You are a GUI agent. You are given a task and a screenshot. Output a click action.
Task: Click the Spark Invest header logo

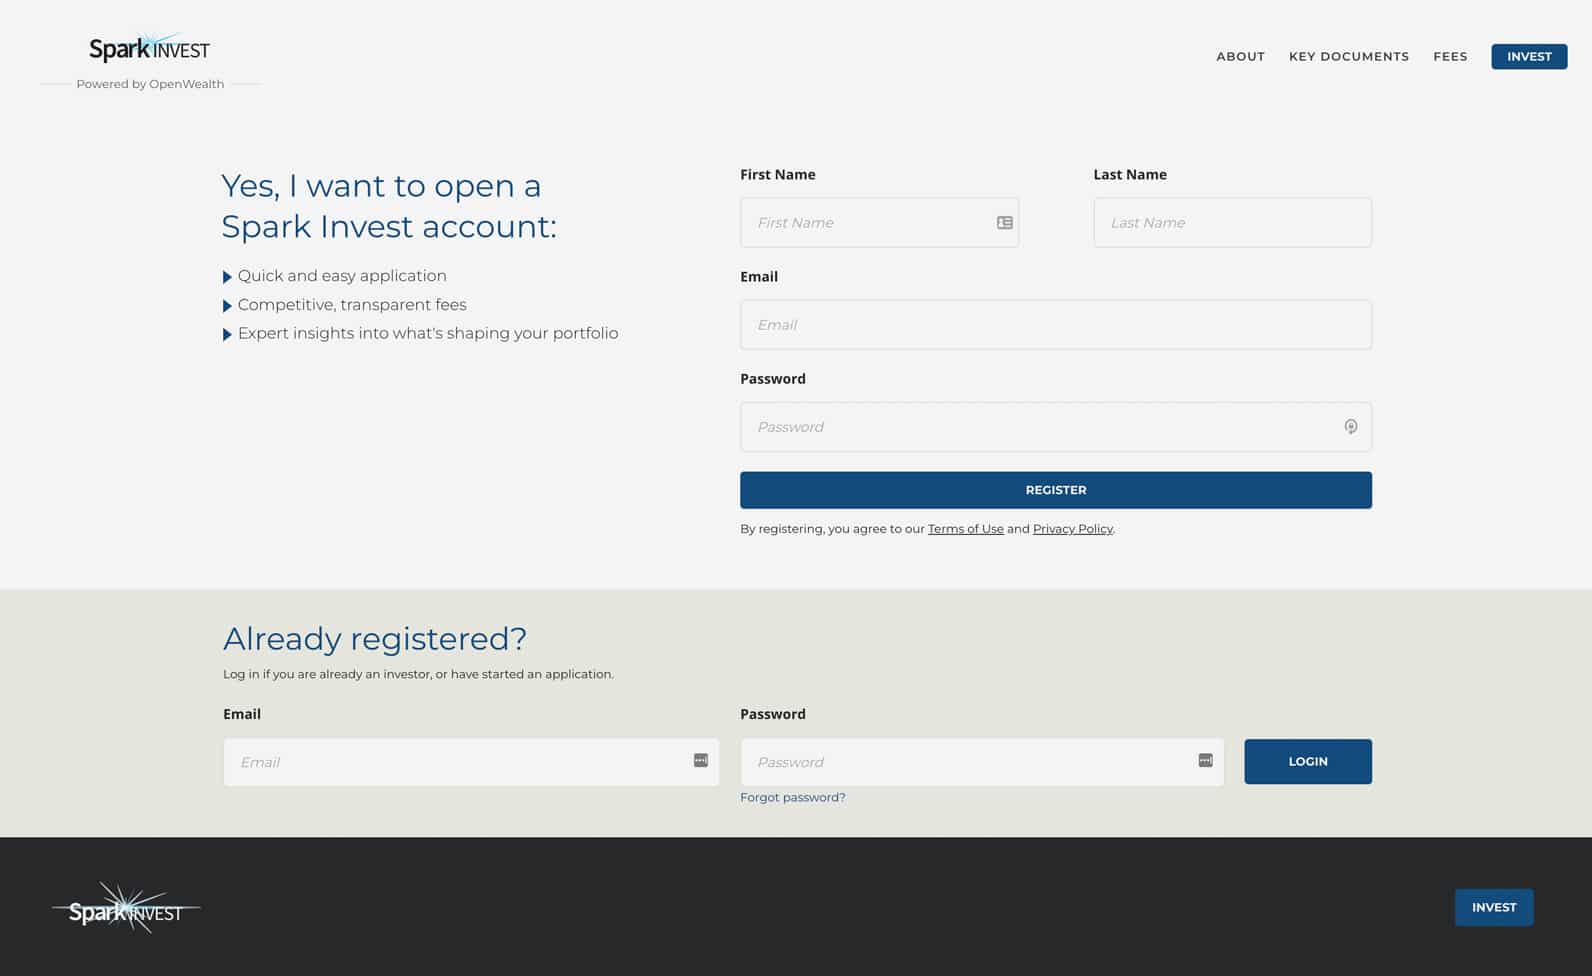150,48
